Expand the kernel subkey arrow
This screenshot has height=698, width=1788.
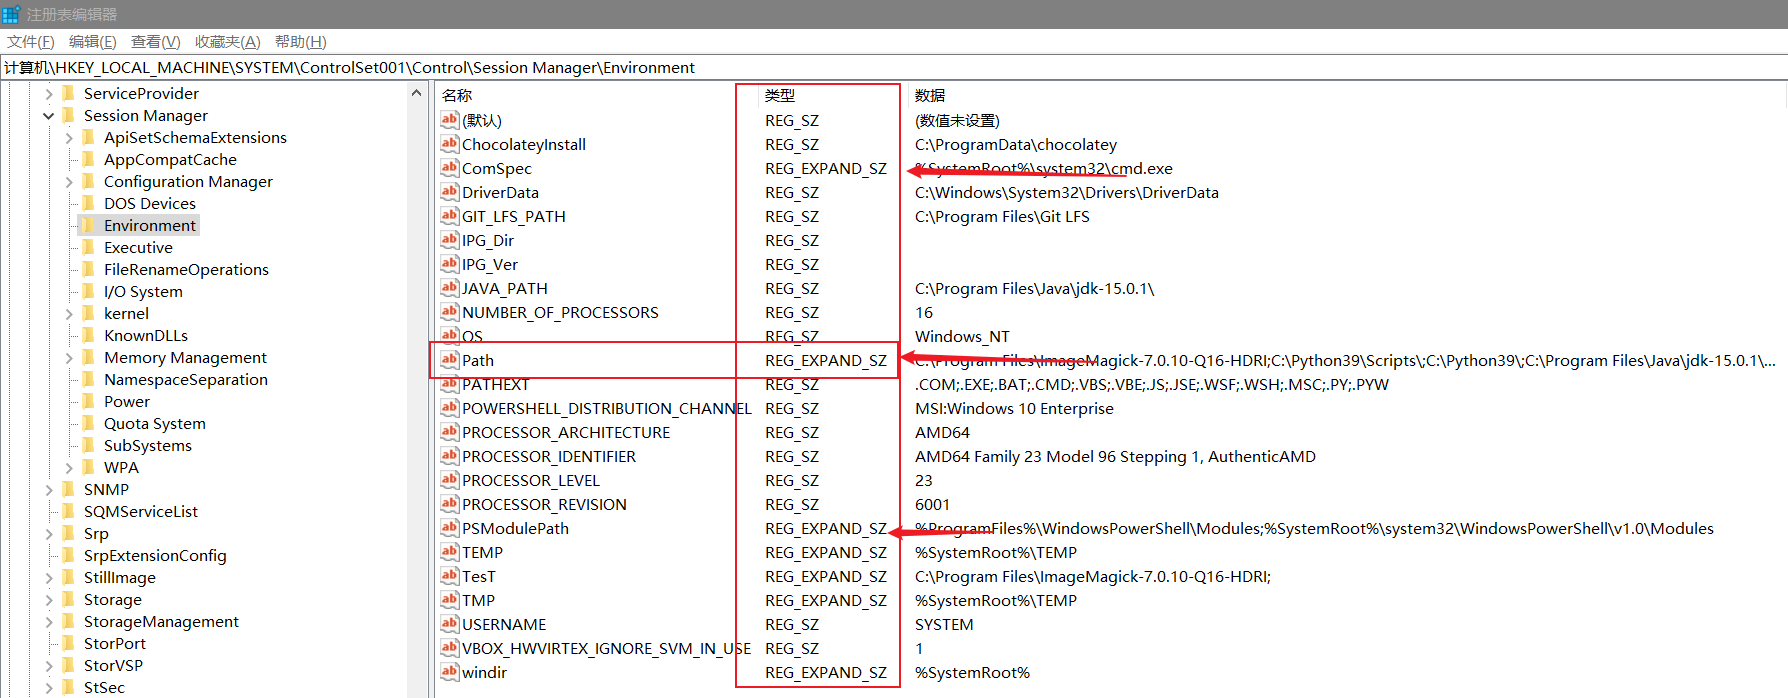tap(69, 314)
